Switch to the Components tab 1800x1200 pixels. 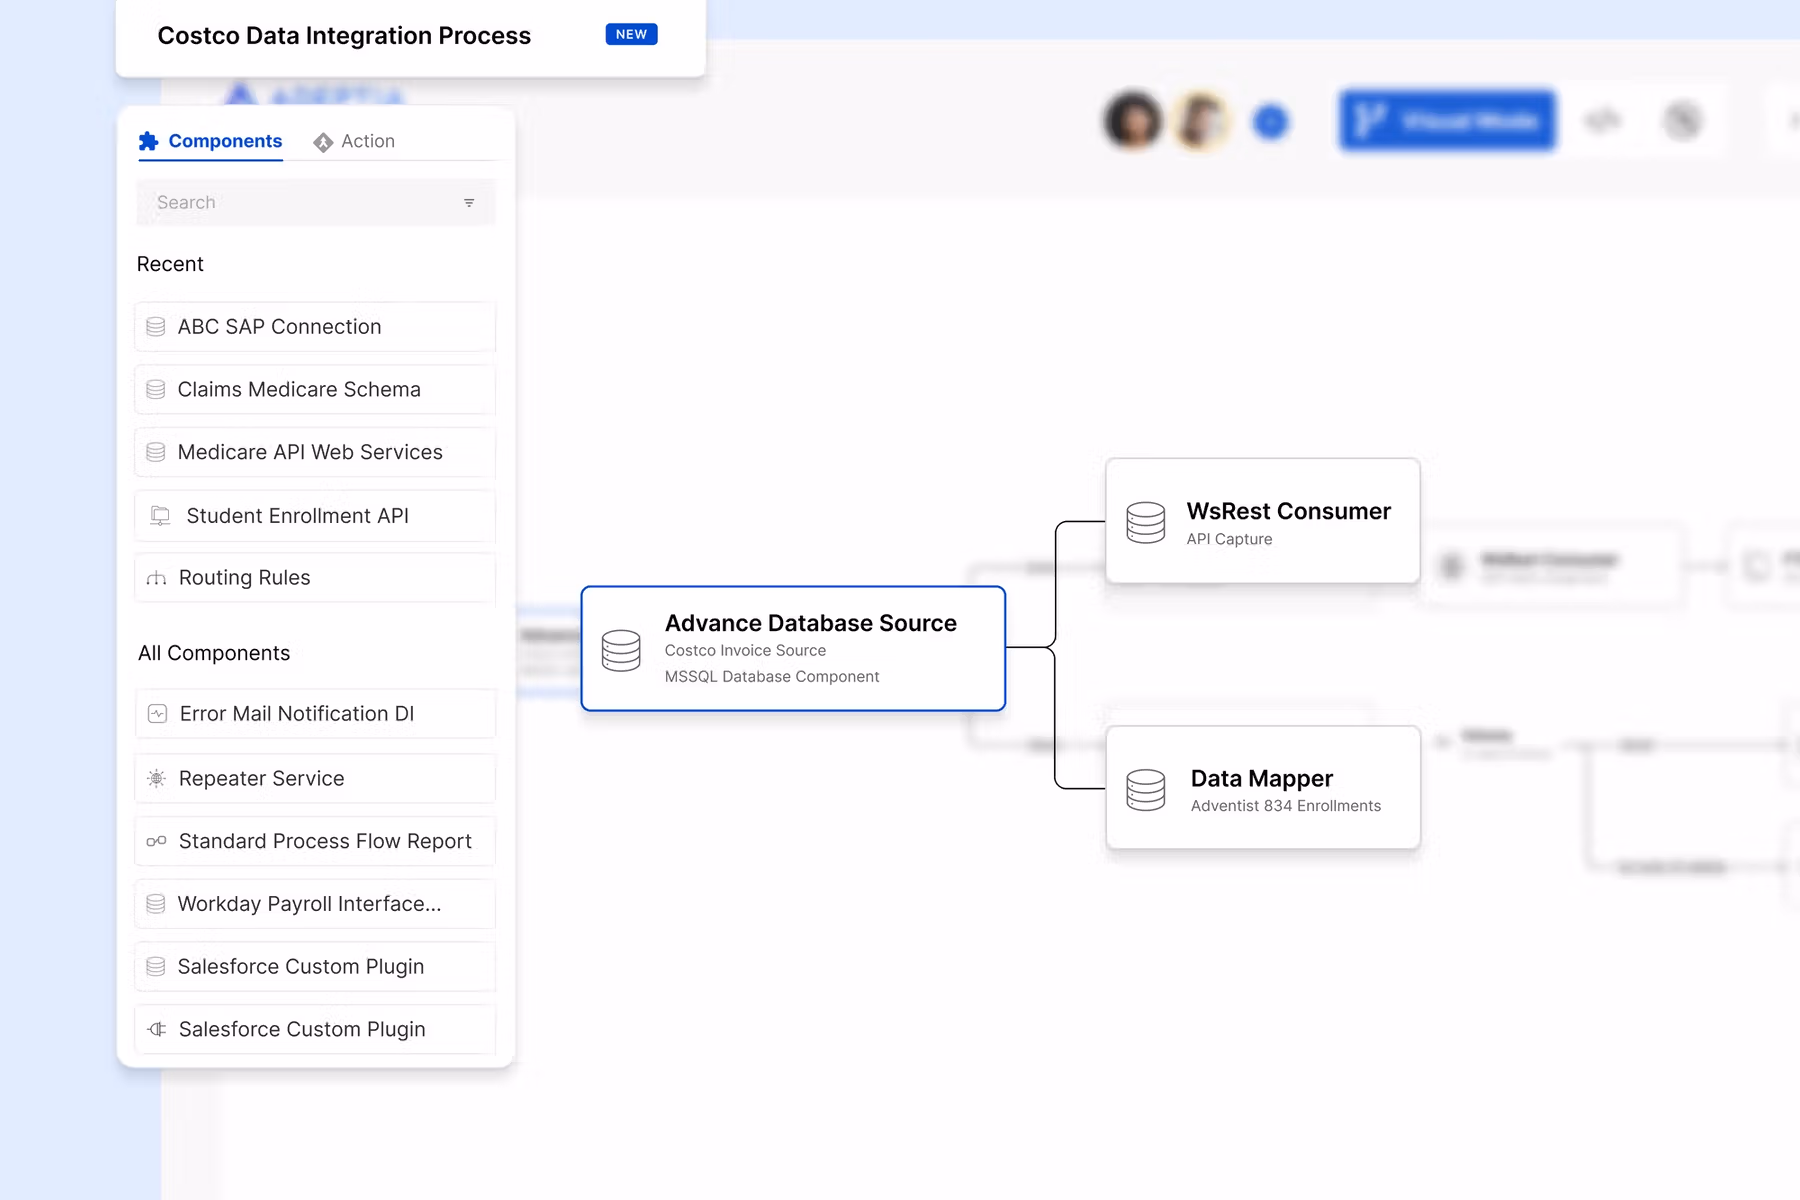[x=210, y=141]
